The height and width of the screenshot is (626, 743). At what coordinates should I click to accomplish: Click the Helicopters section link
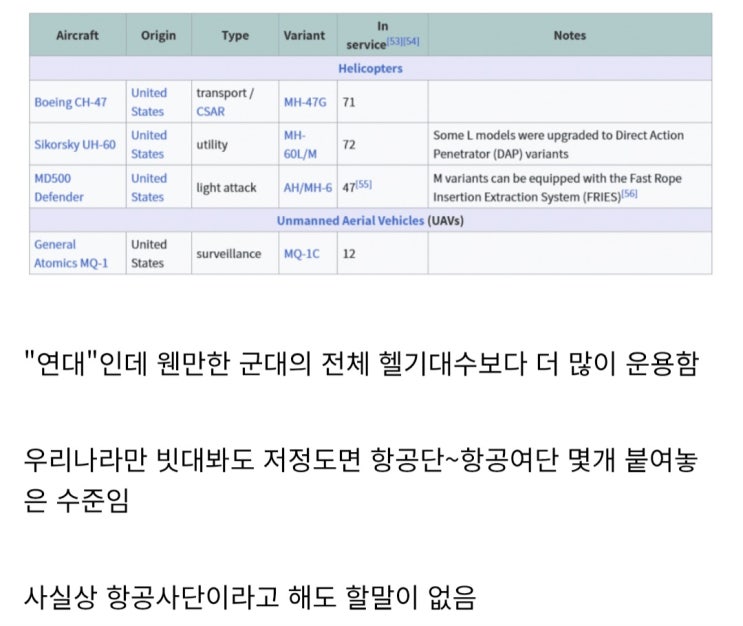(x=370, y=68)
